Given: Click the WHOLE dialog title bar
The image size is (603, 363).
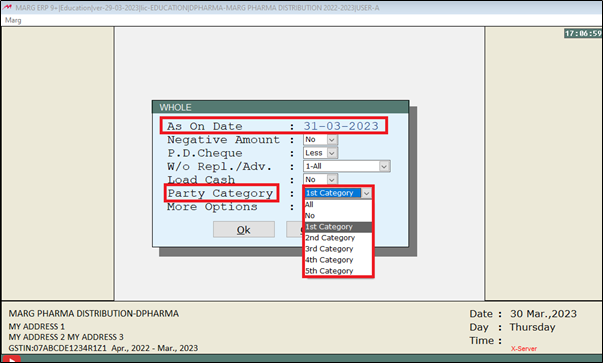Looking at the screenshot, I should (280, 107).
